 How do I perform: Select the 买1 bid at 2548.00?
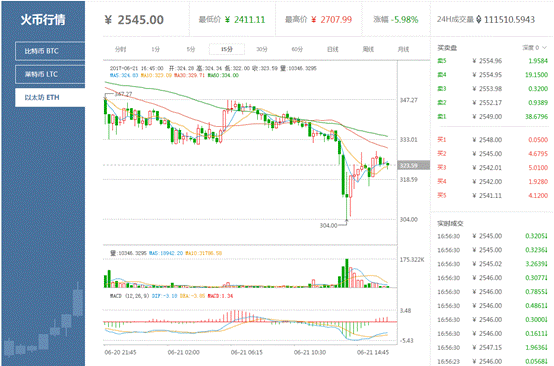tap(493, 140)
